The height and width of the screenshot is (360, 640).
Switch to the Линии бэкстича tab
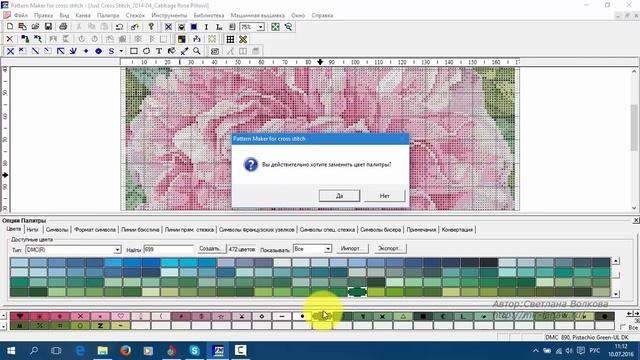coord(140,230)
